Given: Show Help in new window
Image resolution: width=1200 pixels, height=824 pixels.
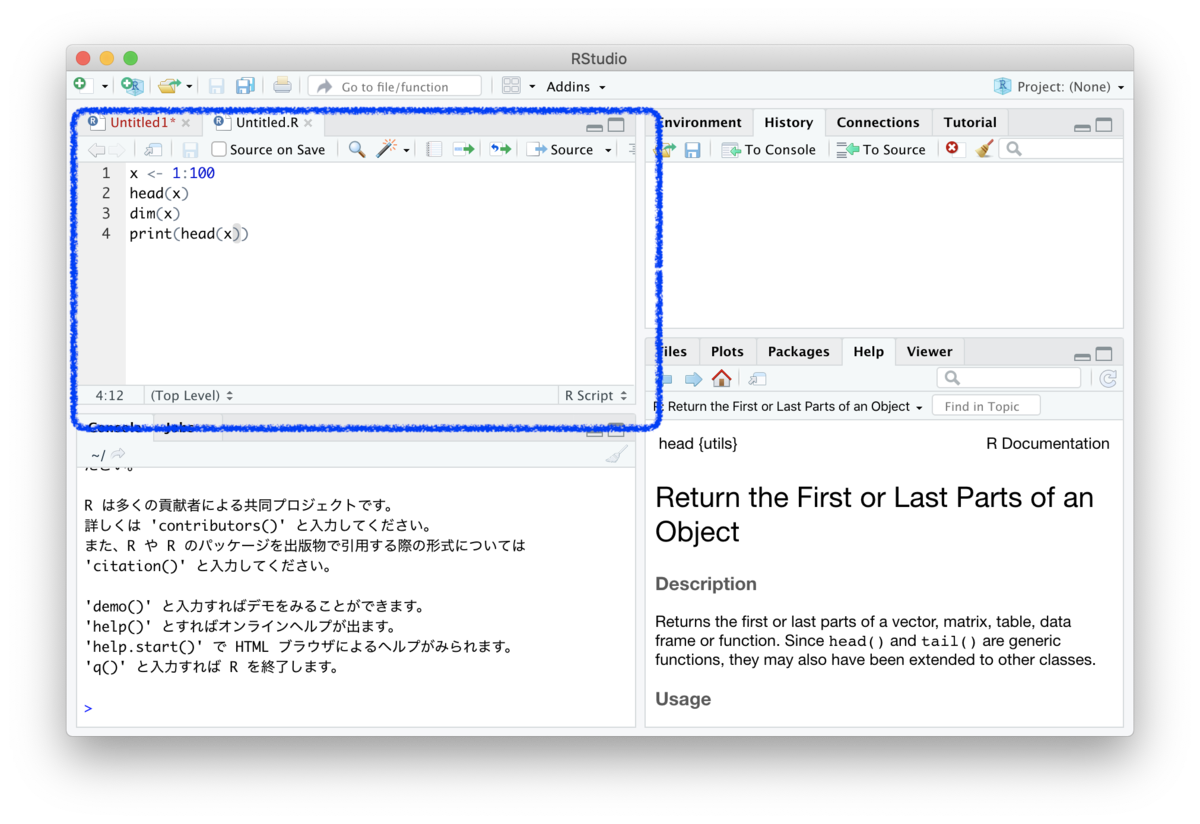Looking at the screenshot, I should point(757,379).
